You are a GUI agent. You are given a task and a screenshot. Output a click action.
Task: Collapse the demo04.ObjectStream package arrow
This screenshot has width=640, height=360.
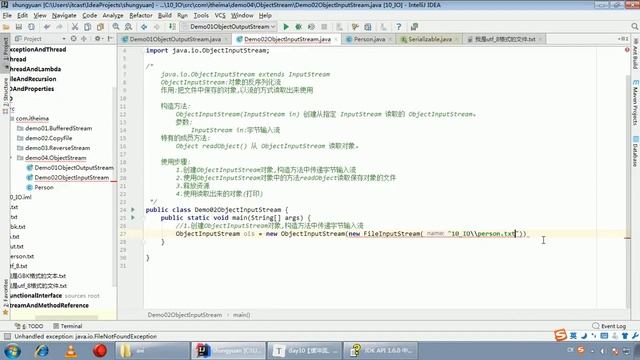click(11, 158)
